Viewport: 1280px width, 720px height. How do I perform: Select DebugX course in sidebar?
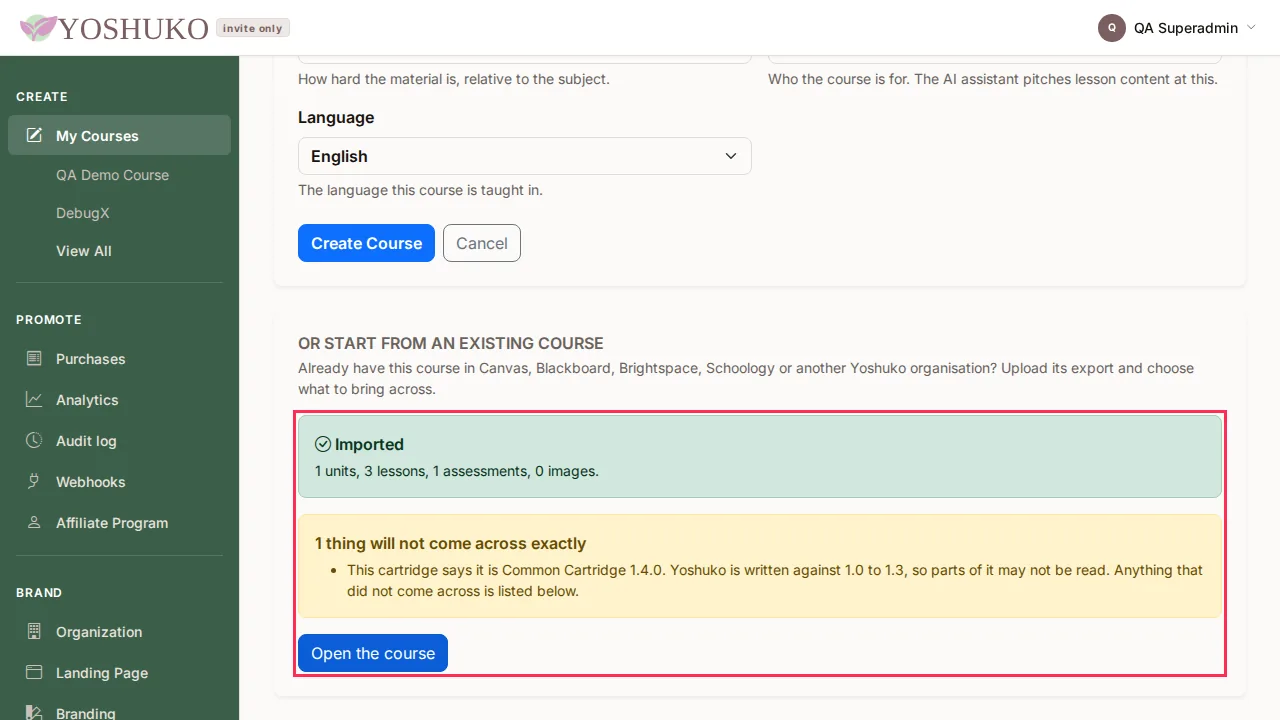click(83, 213)
